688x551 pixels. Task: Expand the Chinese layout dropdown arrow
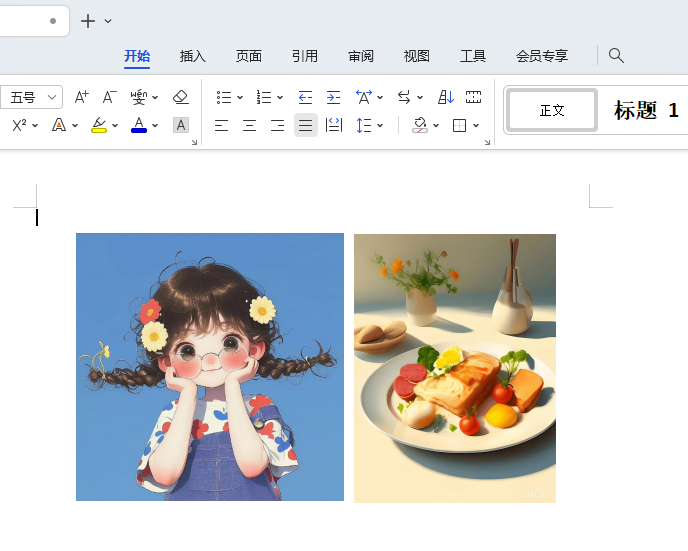[x=380, y=97]
